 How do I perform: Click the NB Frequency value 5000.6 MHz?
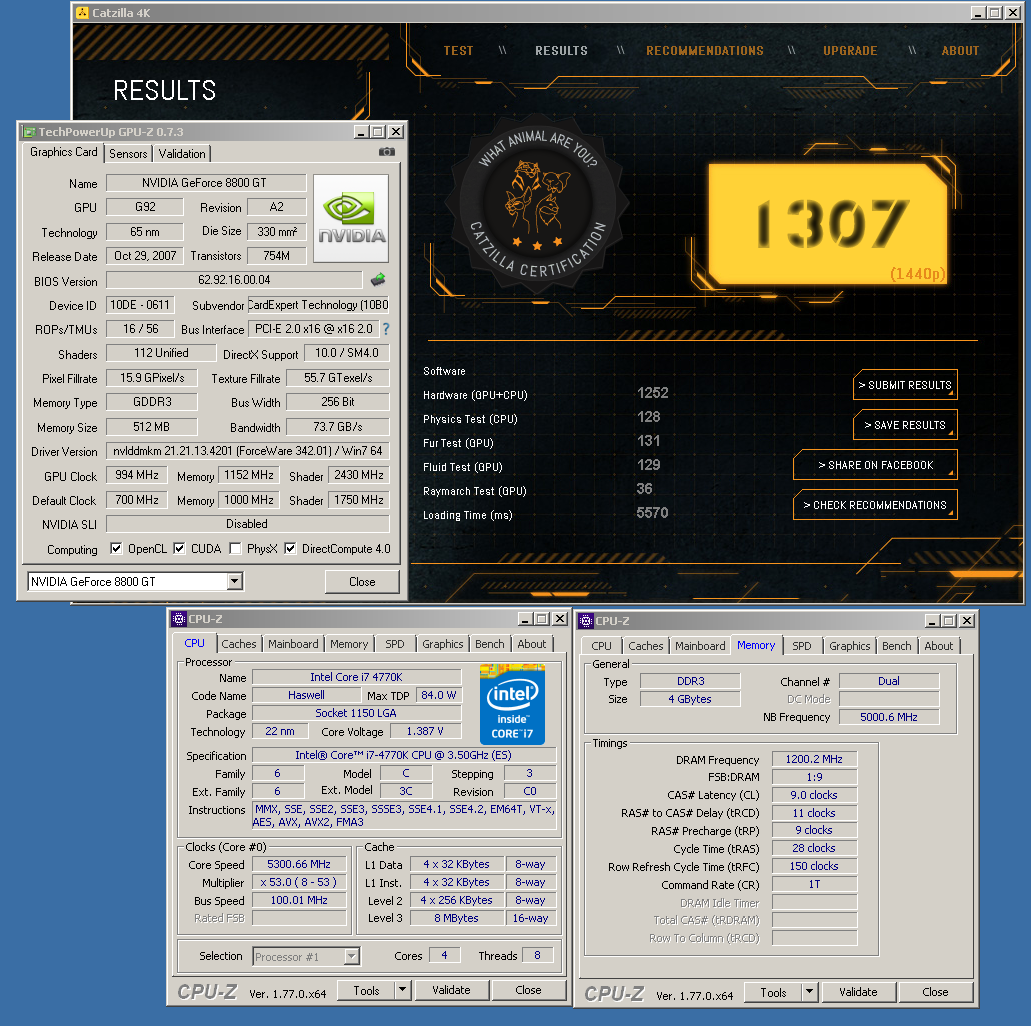(889, 717)
